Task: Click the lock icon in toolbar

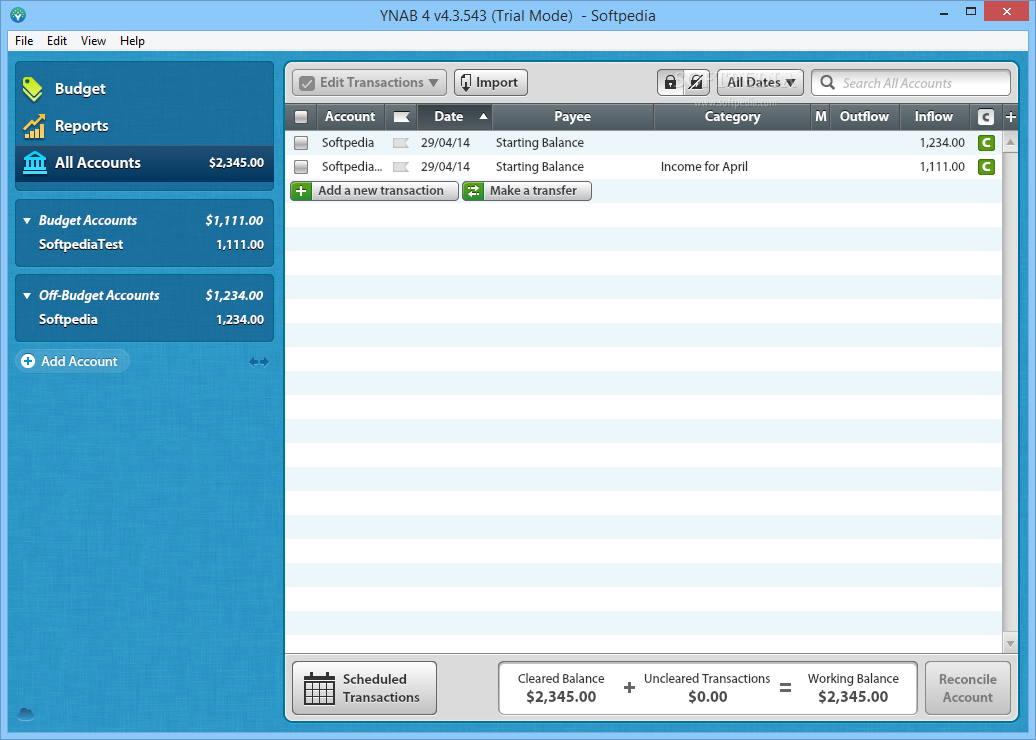Action: 670,83
